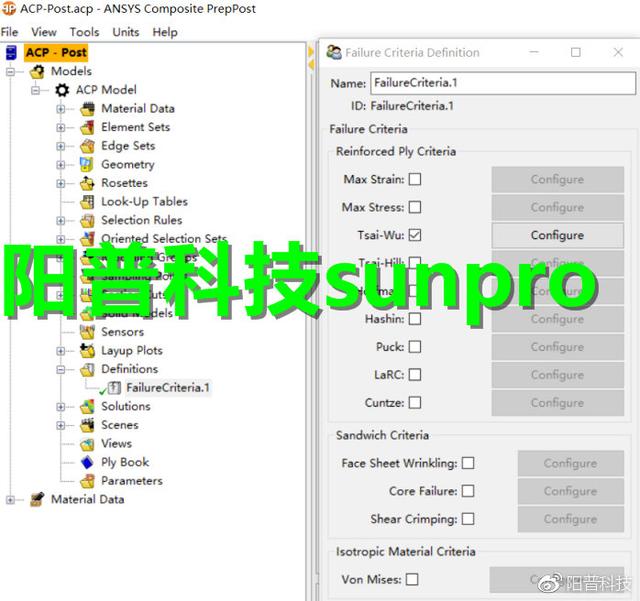Toggle the Von Mises checkbox
640x601 pixels.
(412, 580)
